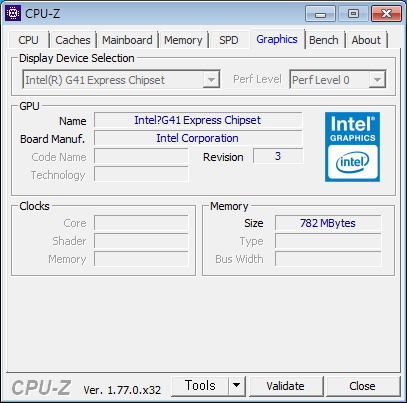The height and width of the screenshot is (403, 407).
Task: Open the About tab
Action: click(366, 40)
